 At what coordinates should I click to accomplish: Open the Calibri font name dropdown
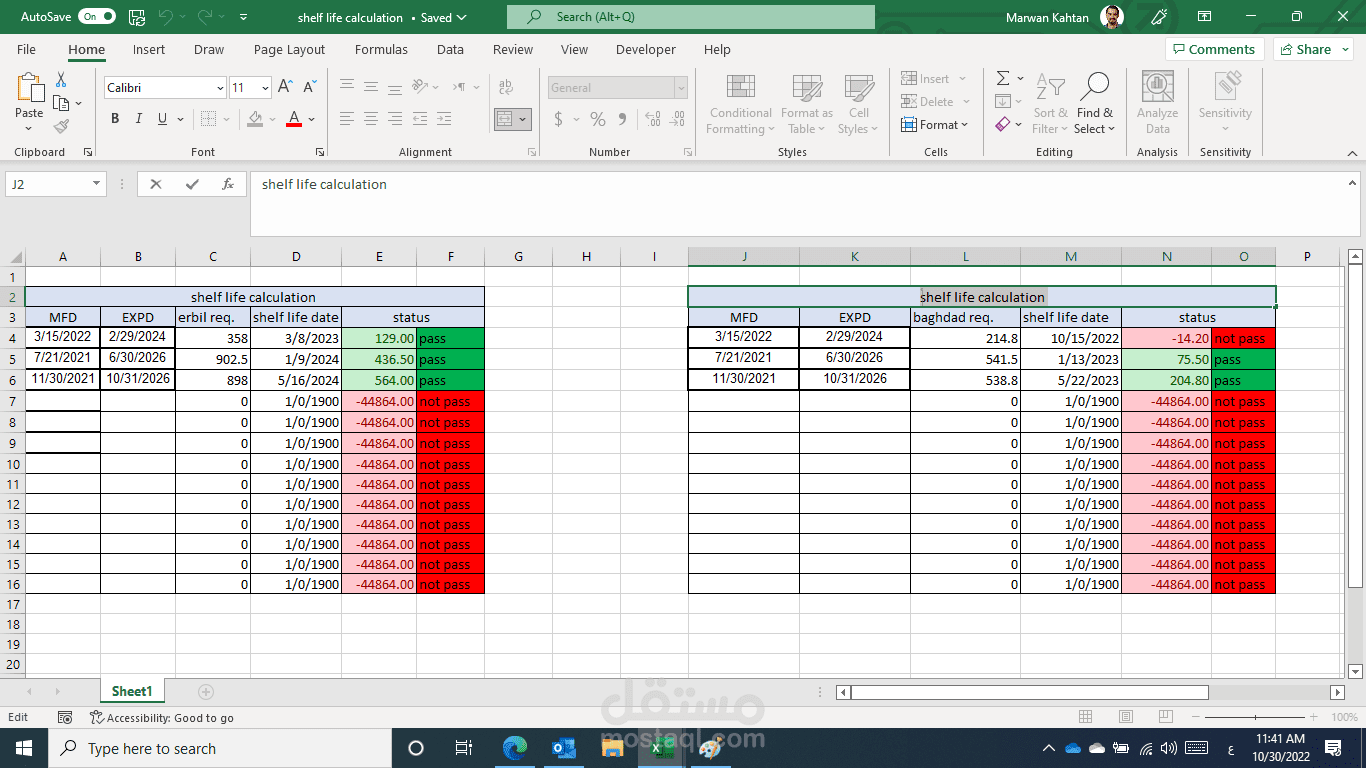click(x=220, y=88)
